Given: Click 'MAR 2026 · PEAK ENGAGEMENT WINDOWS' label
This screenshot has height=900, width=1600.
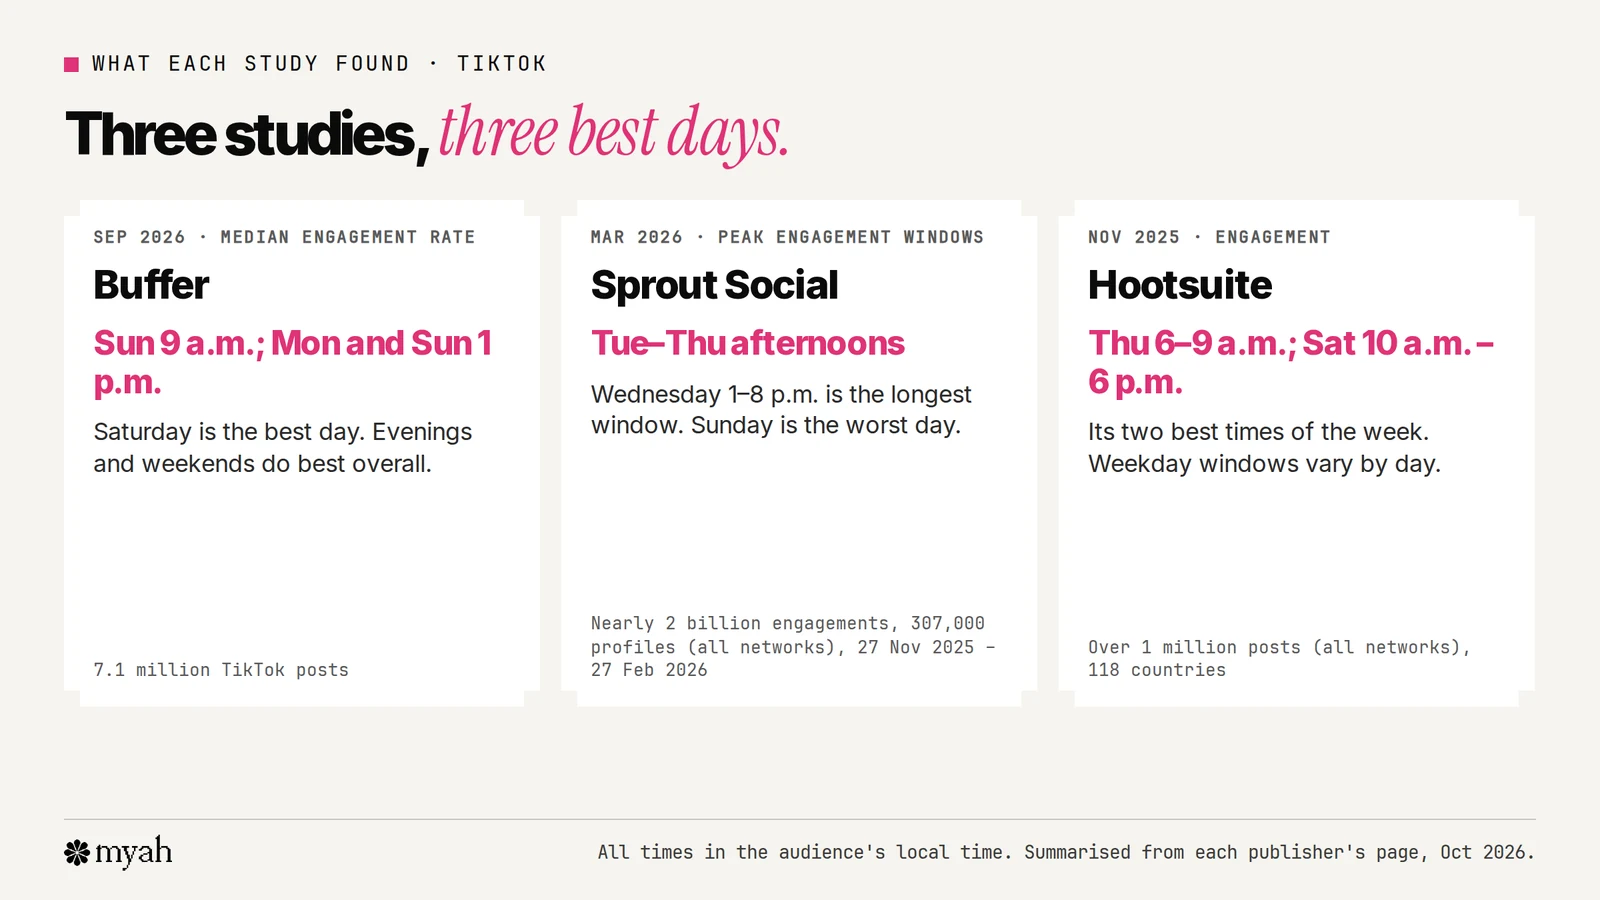Looking at the screenshot, I should (787, 237).
